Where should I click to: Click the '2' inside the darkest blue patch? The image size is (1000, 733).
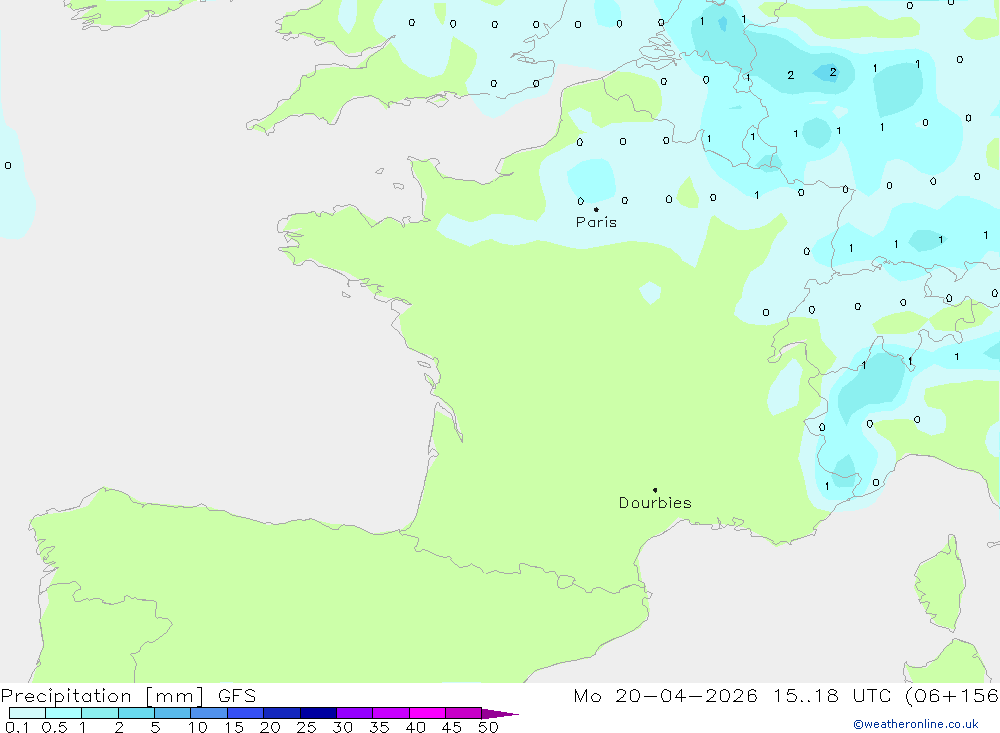pyautogui.click(x=832, y=72)
